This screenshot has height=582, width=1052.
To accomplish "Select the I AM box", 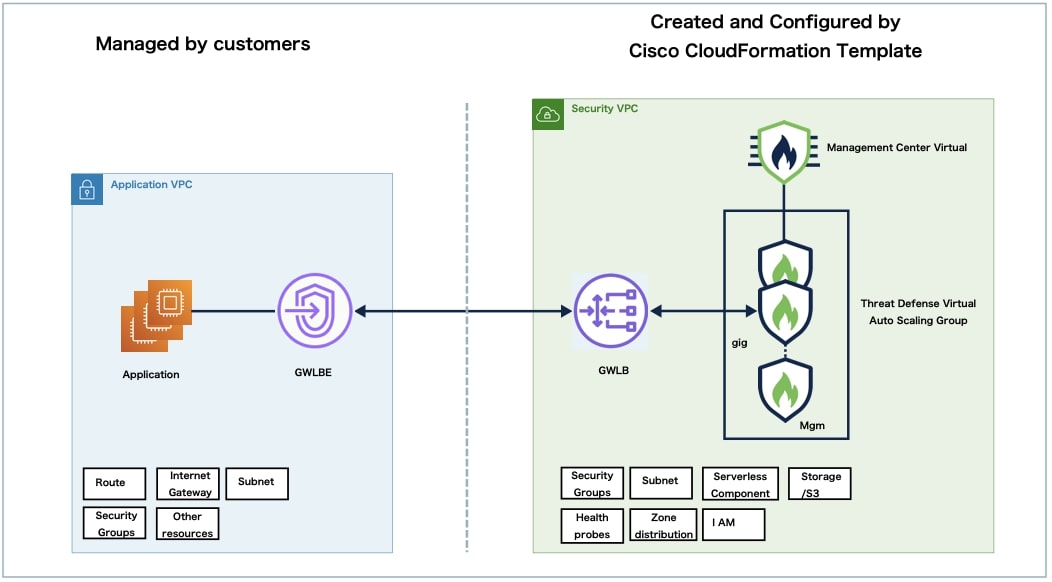I will pyautogui.click(x=734, y=524).
